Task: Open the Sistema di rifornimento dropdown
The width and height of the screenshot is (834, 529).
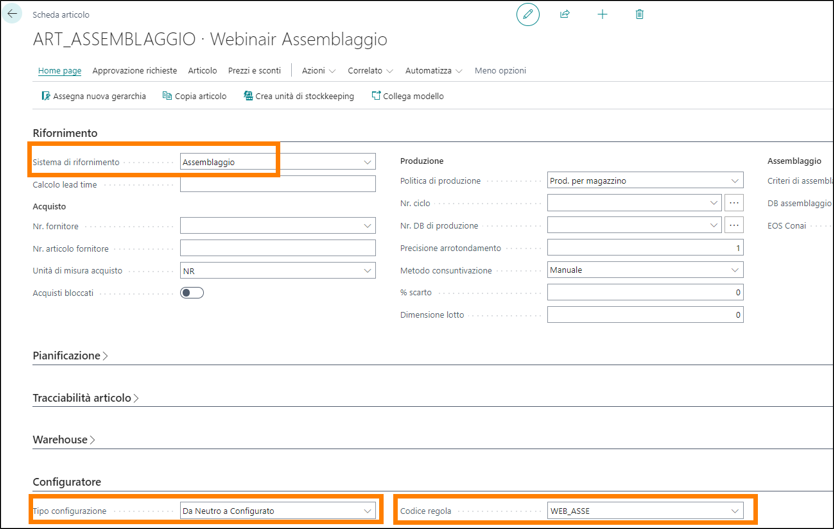Action: 368,162
